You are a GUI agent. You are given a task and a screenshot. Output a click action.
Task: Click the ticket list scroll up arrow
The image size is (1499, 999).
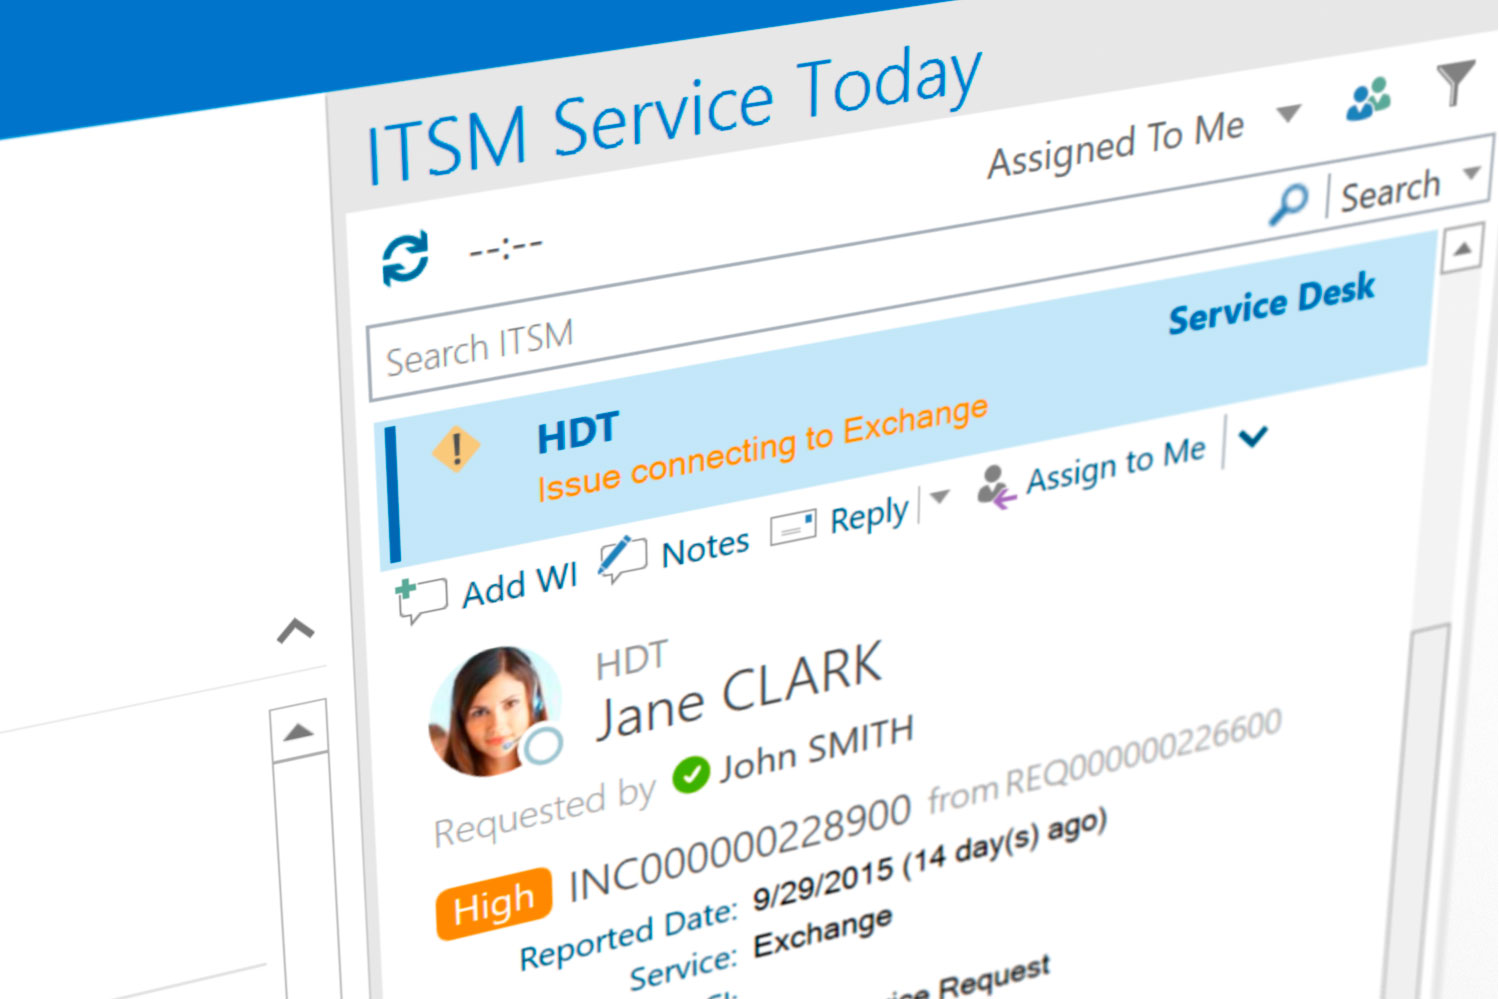pos(1461,249)
